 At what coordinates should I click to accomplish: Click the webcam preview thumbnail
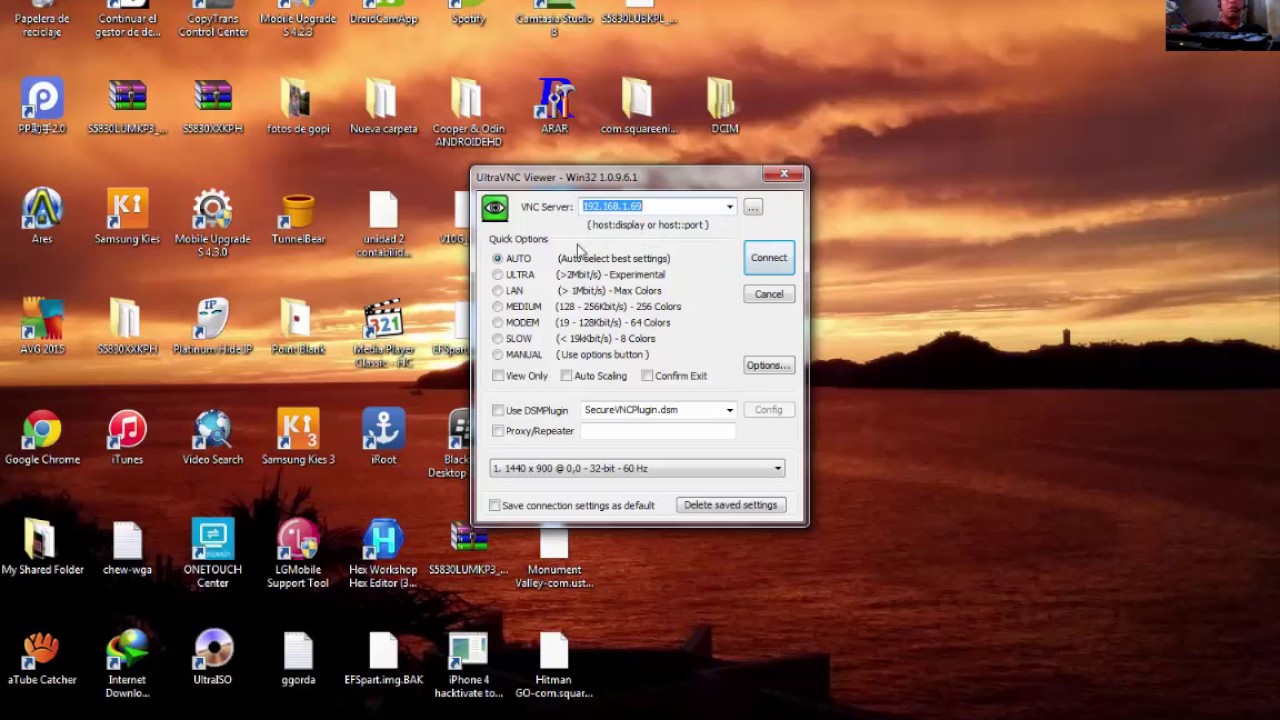[1222, 25]
